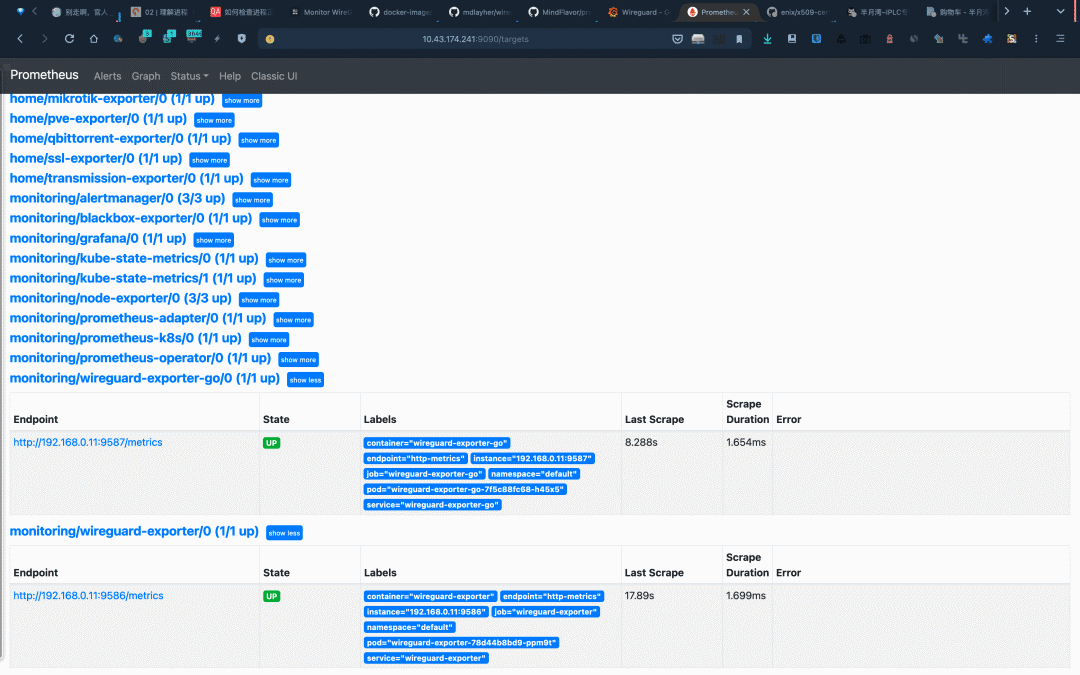Open the 192.168.0.11:9586/metrics endpoint link
The width and height of the screenshot is (1080, 675).
pyautogui.click(x=88, y=596)
